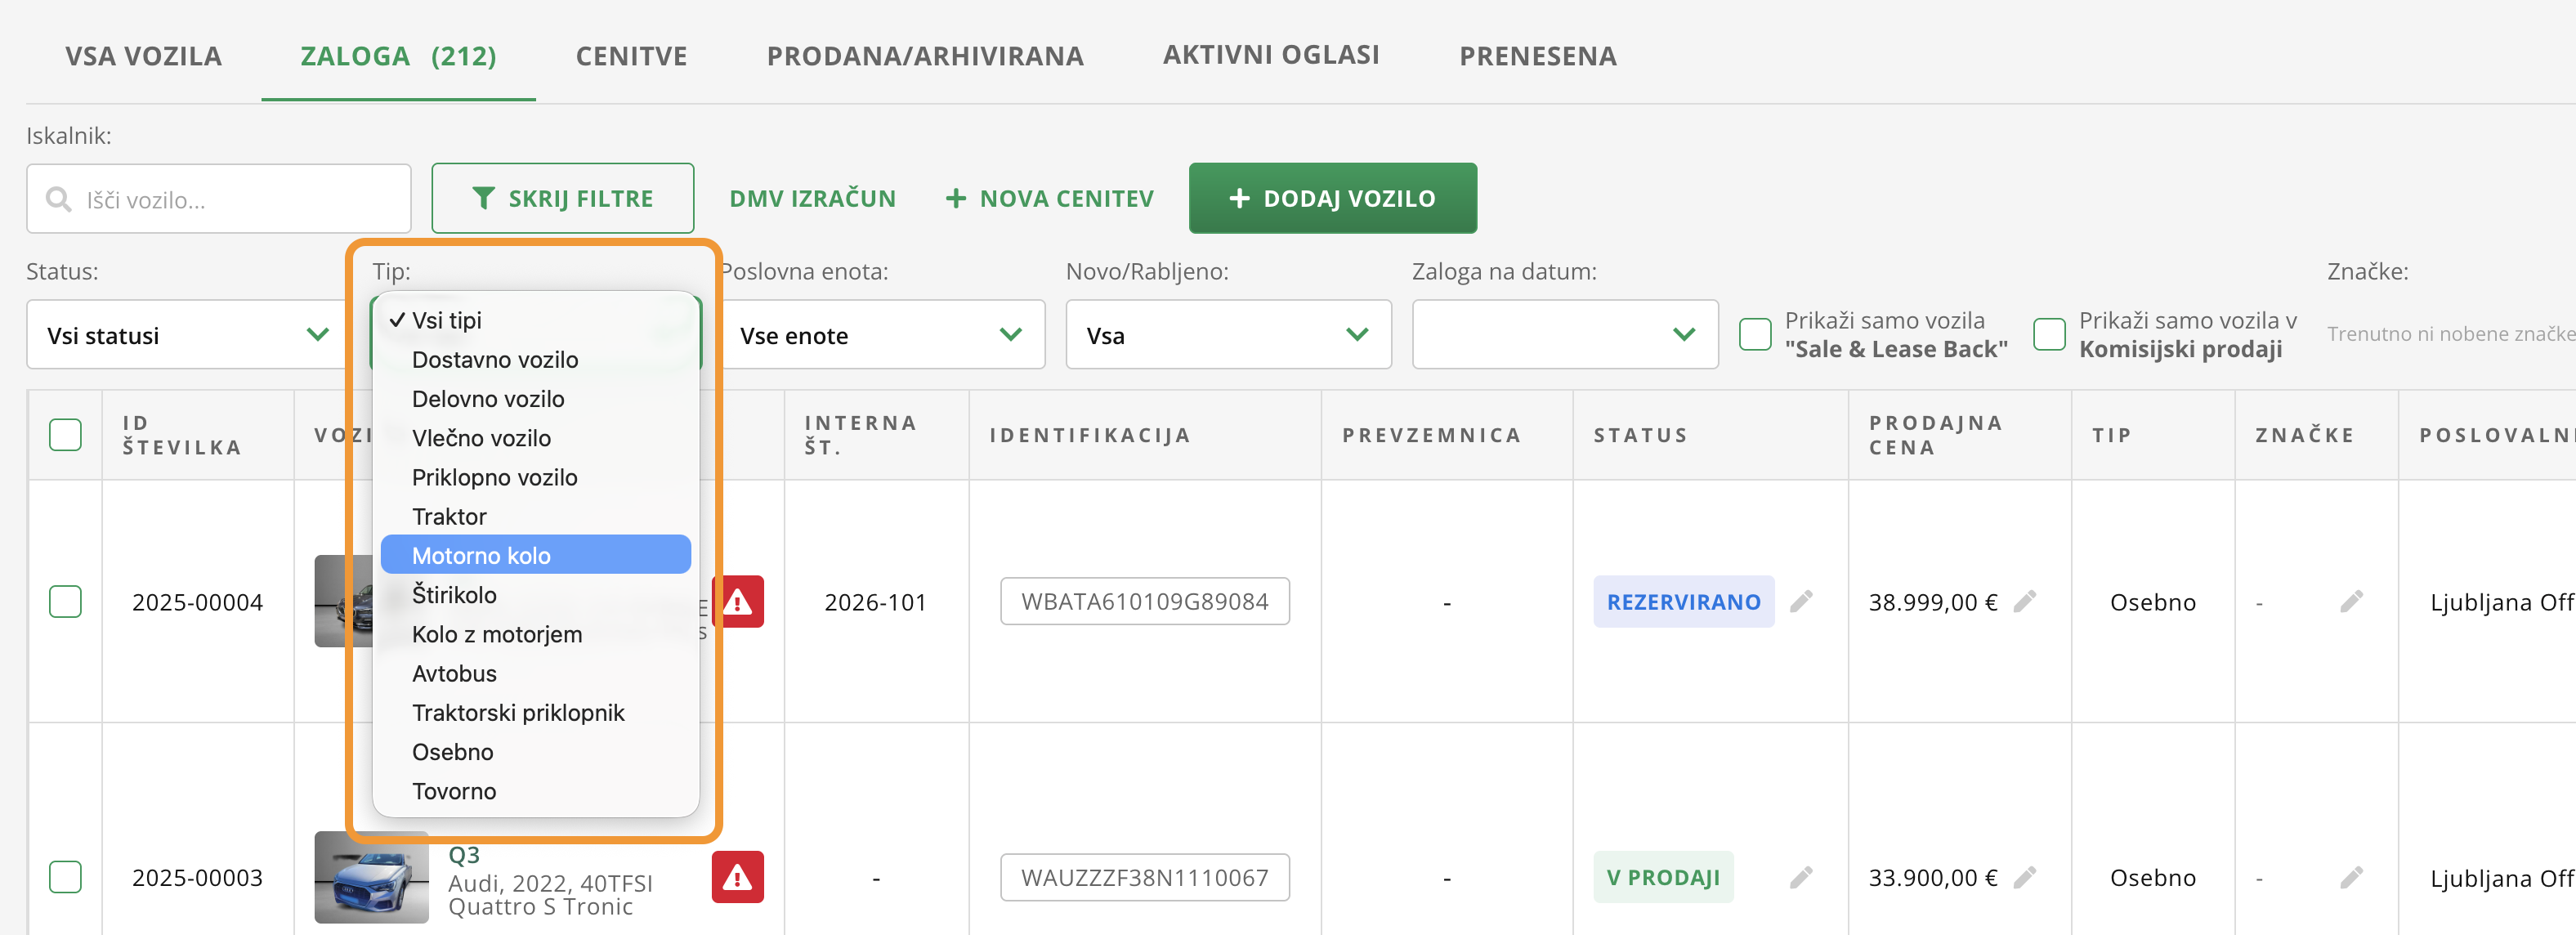Open the Audi Q3 vehicle thumbnail
Screen dimensions: 2576x935
point(371,877)
